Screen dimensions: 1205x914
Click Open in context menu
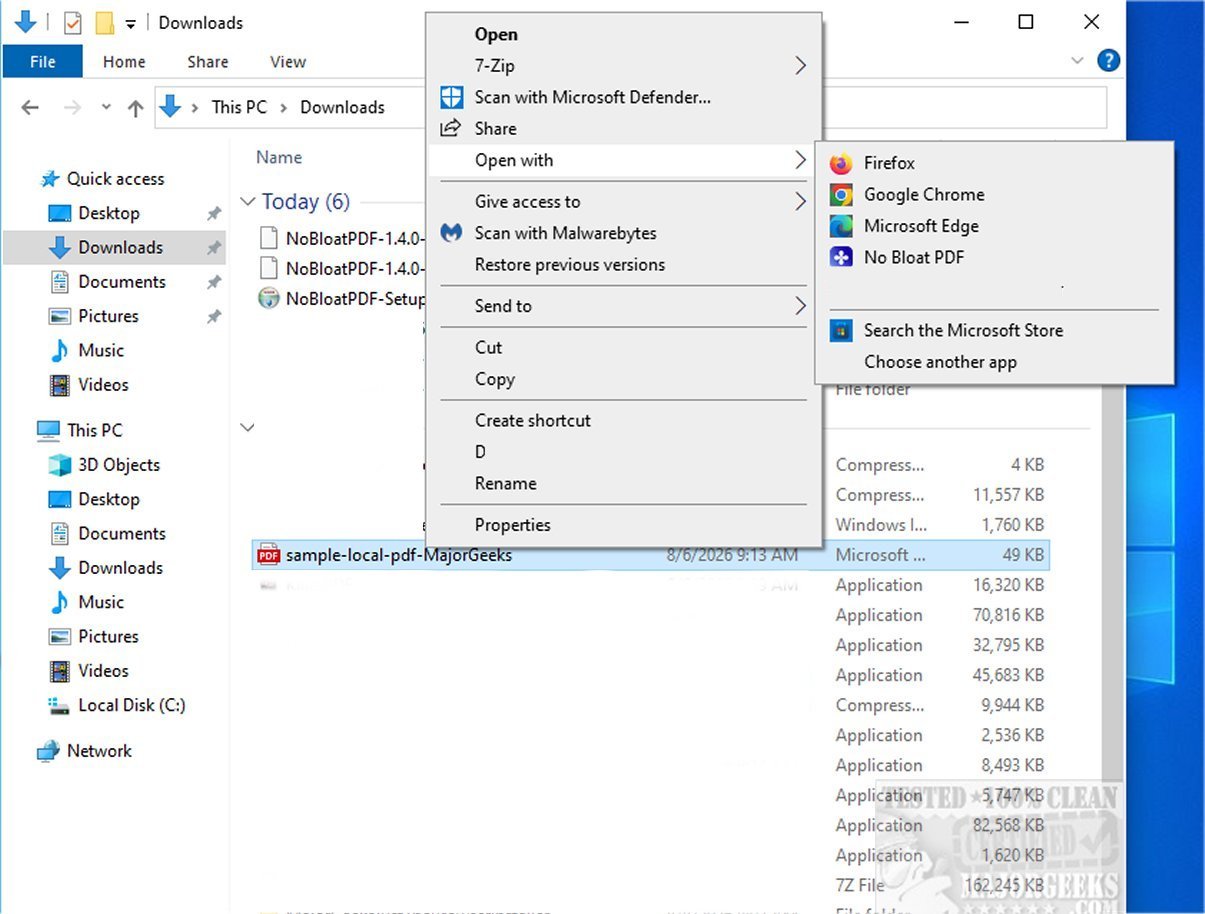[496, 34]
